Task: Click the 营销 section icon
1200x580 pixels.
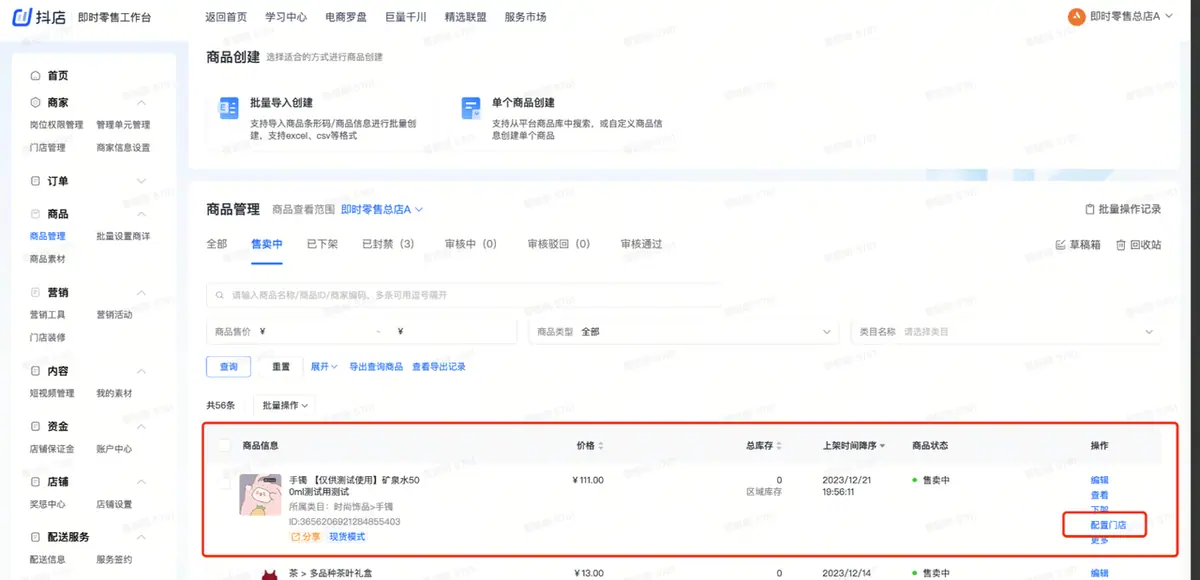Action: pyautogui.click(x=36, y=293)
